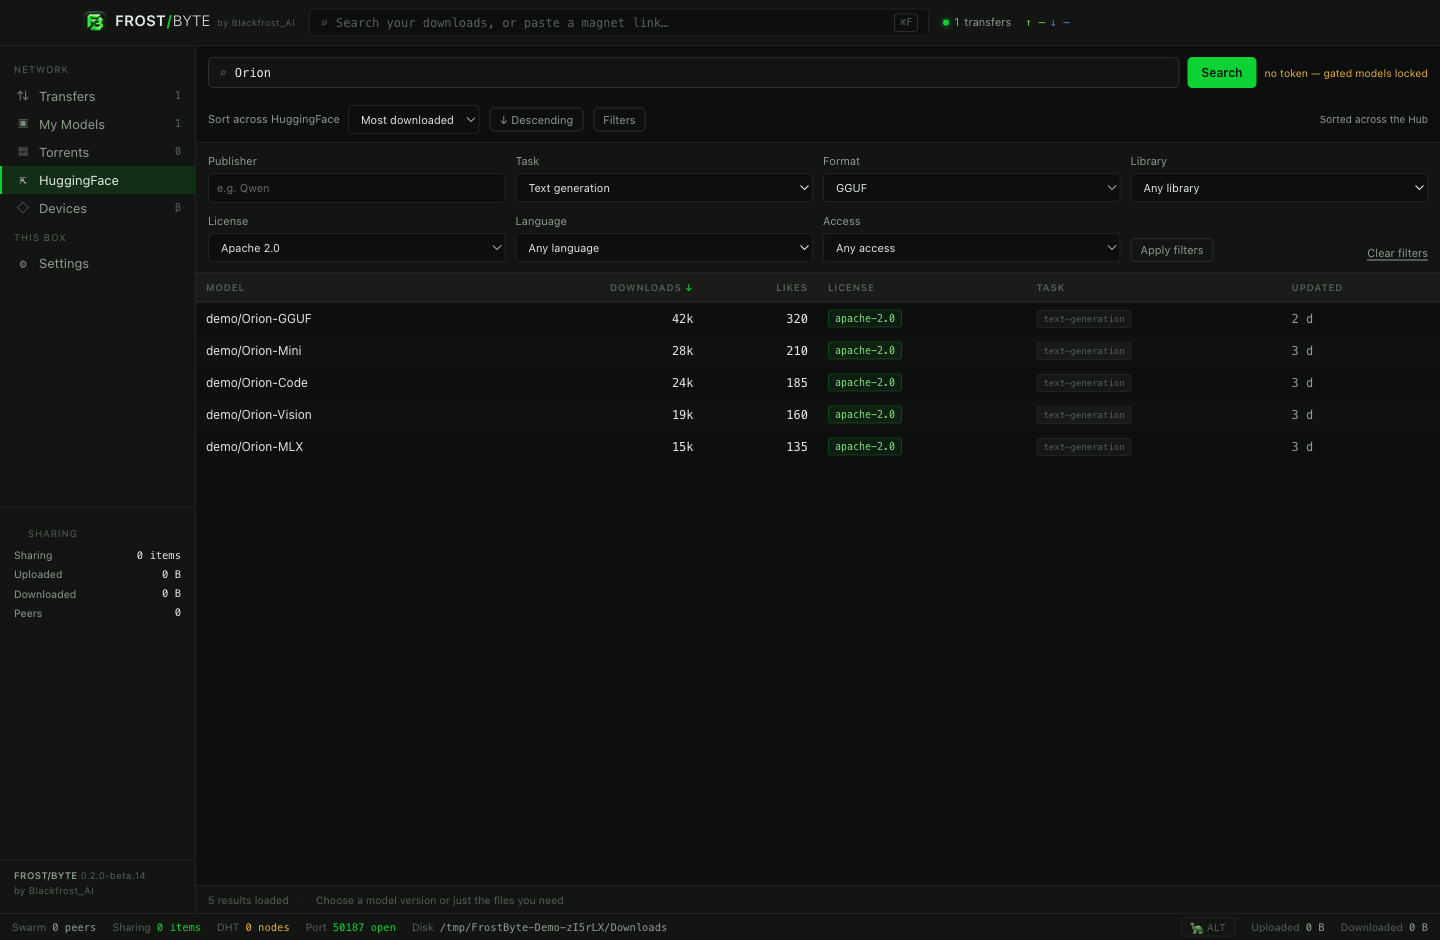
Task: Click the Clear filters link
Action: coord(1397,253)
